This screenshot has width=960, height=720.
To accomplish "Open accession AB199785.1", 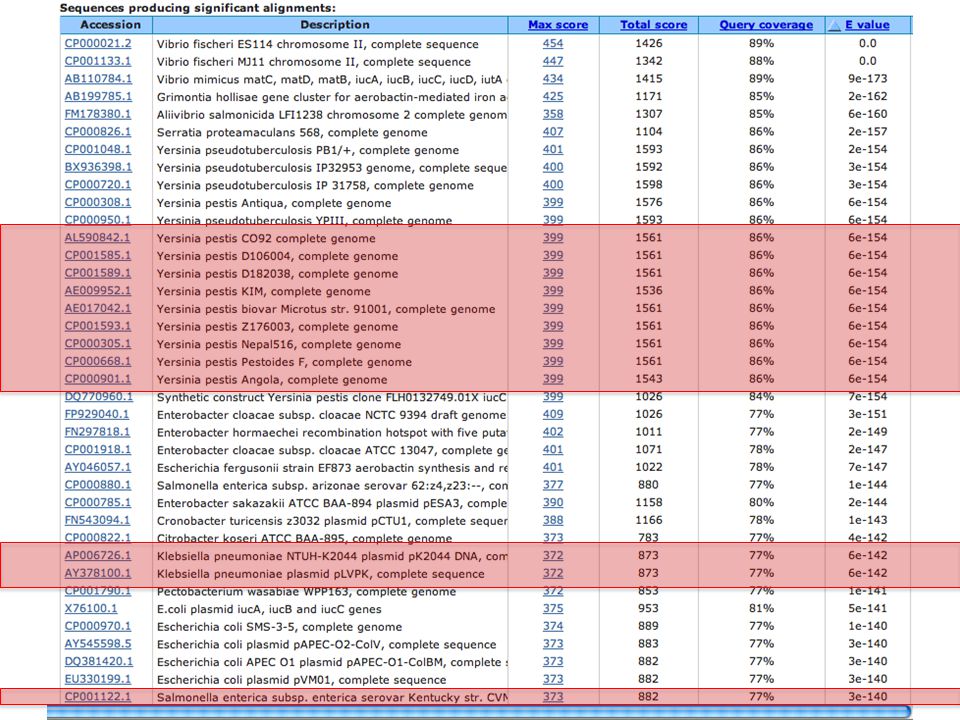I will (98, 97).
